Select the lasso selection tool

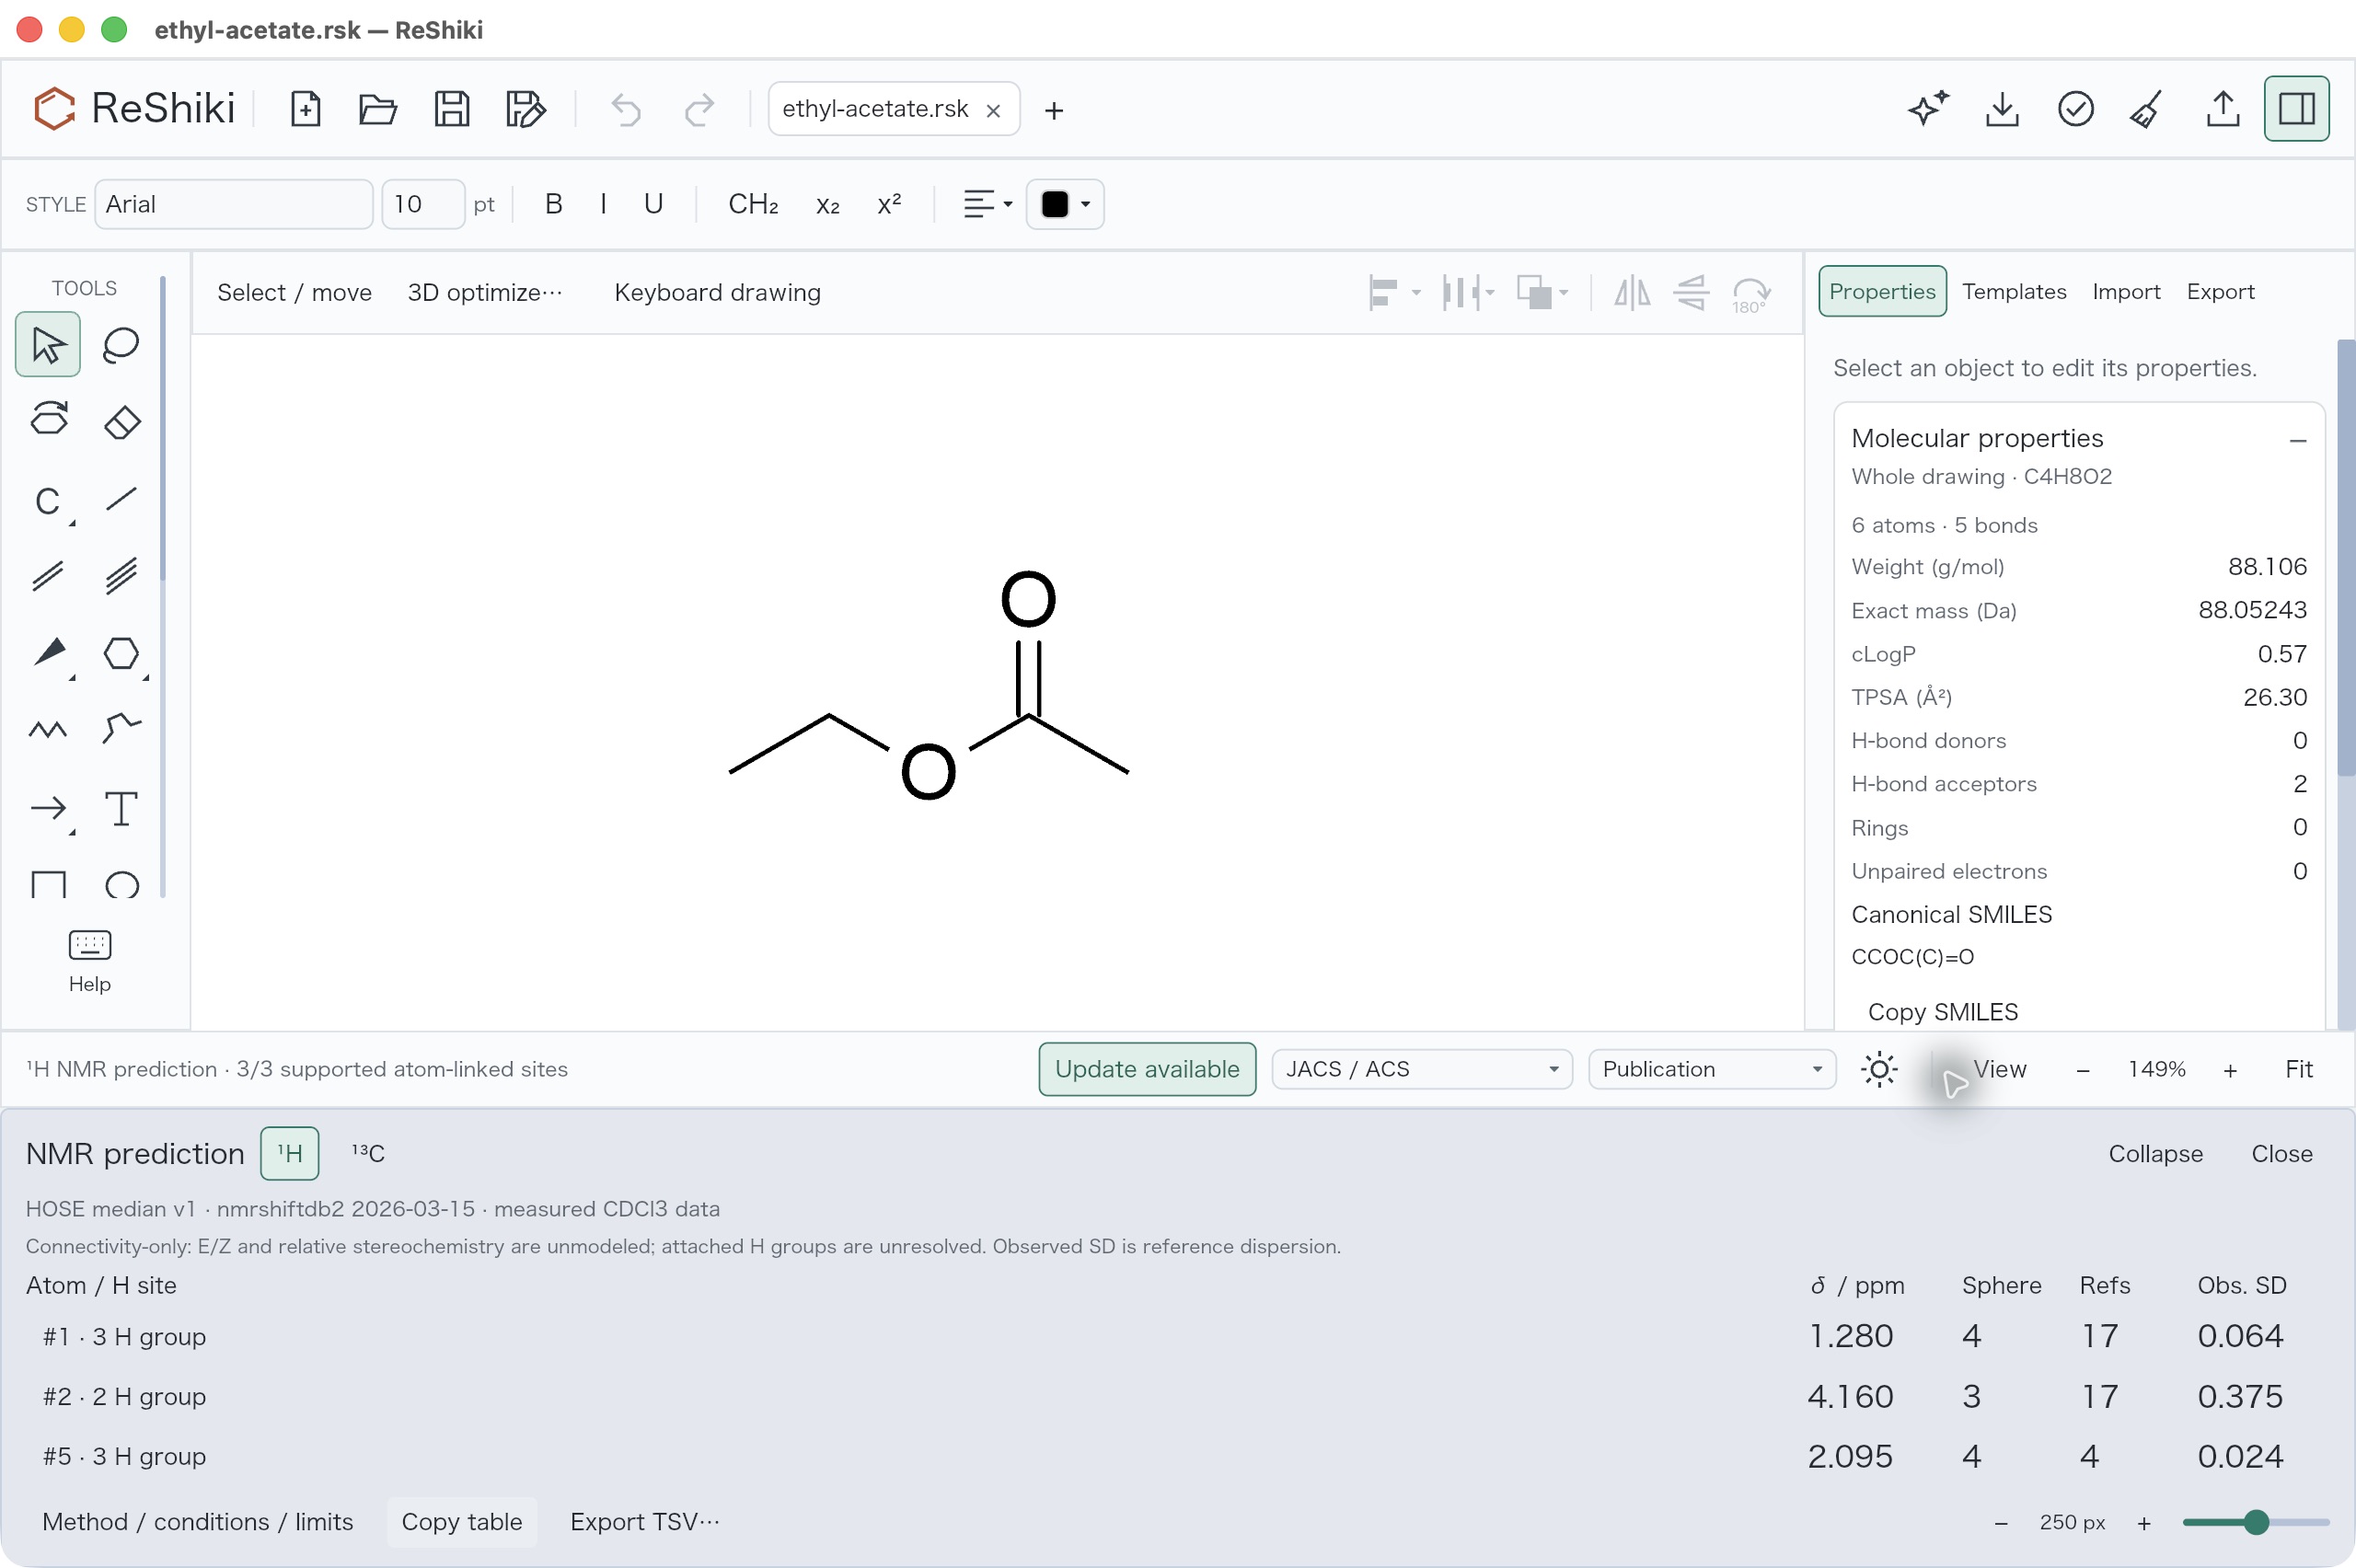[121, 345]
